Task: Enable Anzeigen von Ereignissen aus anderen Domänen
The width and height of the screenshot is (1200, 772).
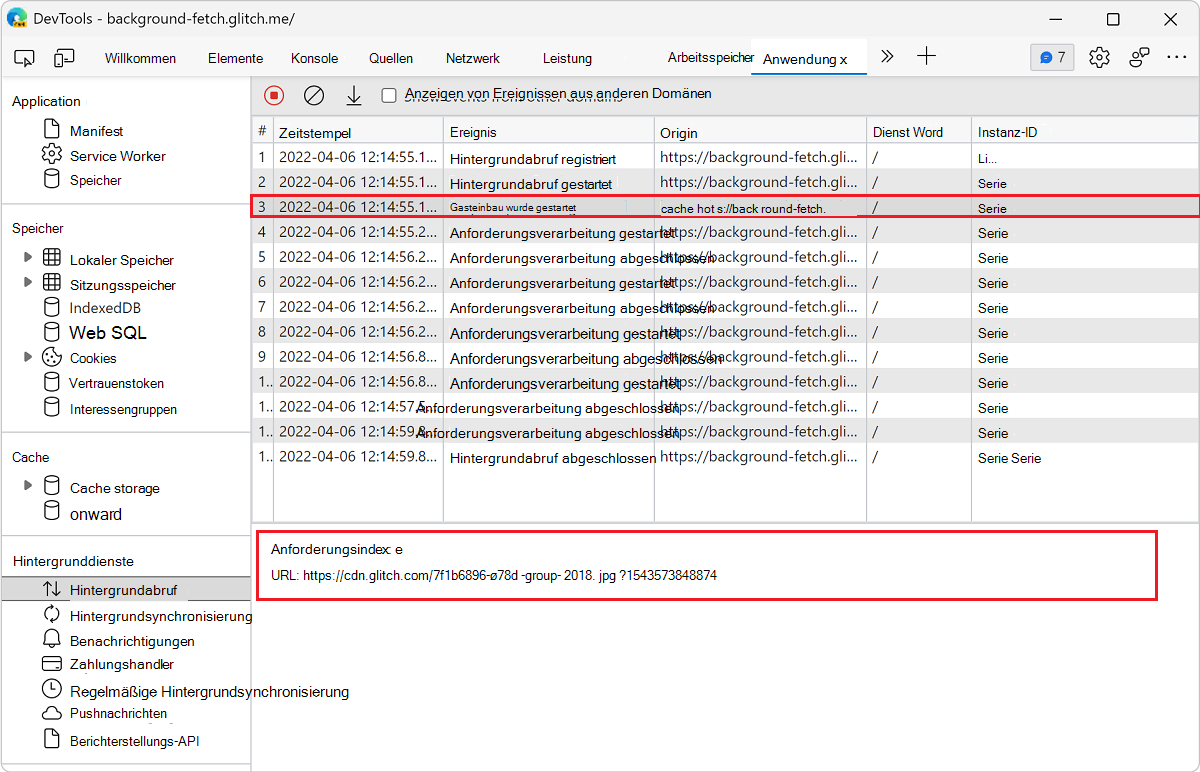Action: [389, 94]
